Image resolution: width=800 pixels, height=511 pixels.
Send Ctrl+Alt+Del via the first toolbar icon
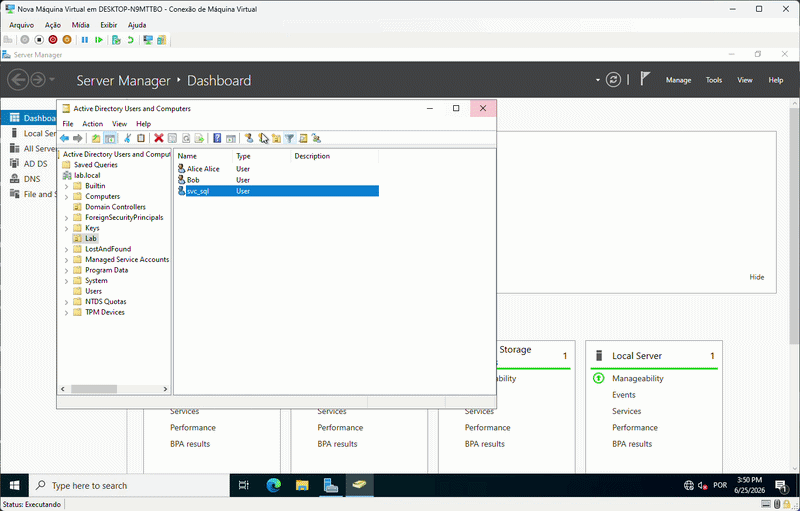[8, 40]
